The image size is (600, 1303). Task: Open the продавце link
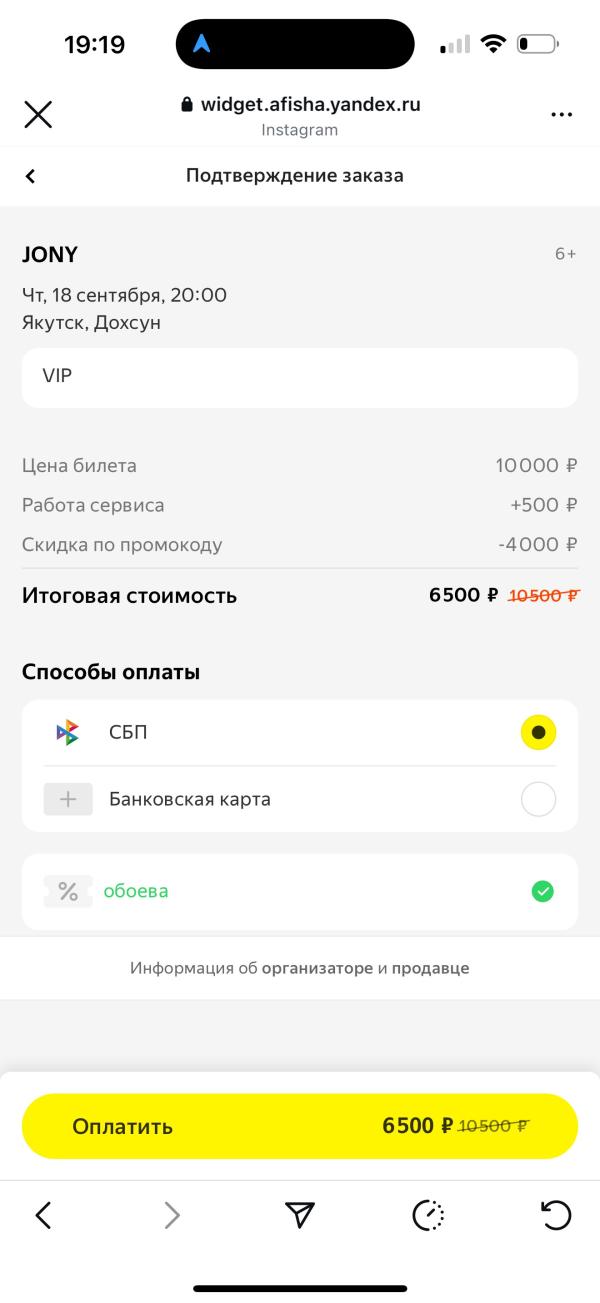(430, 968)
